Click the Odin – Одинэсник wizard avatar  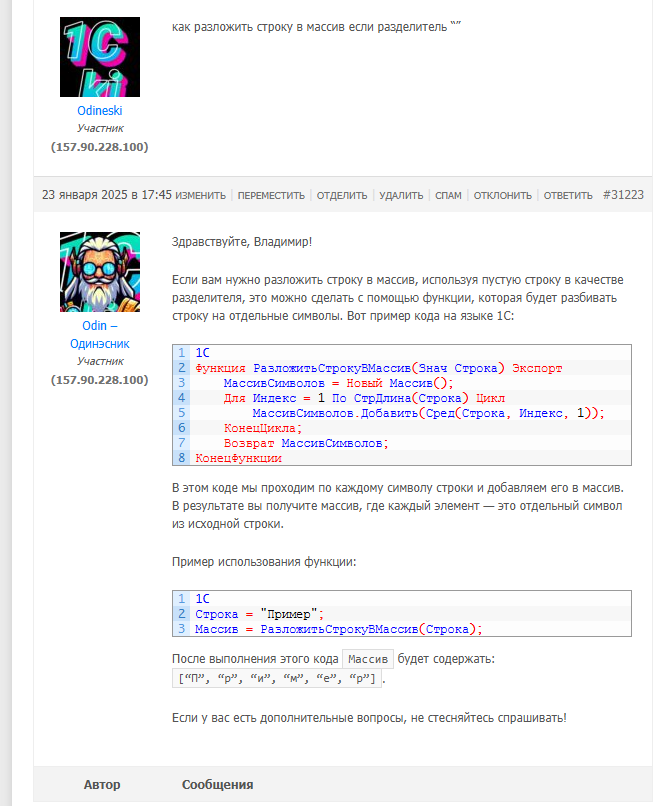coord(100,272)
